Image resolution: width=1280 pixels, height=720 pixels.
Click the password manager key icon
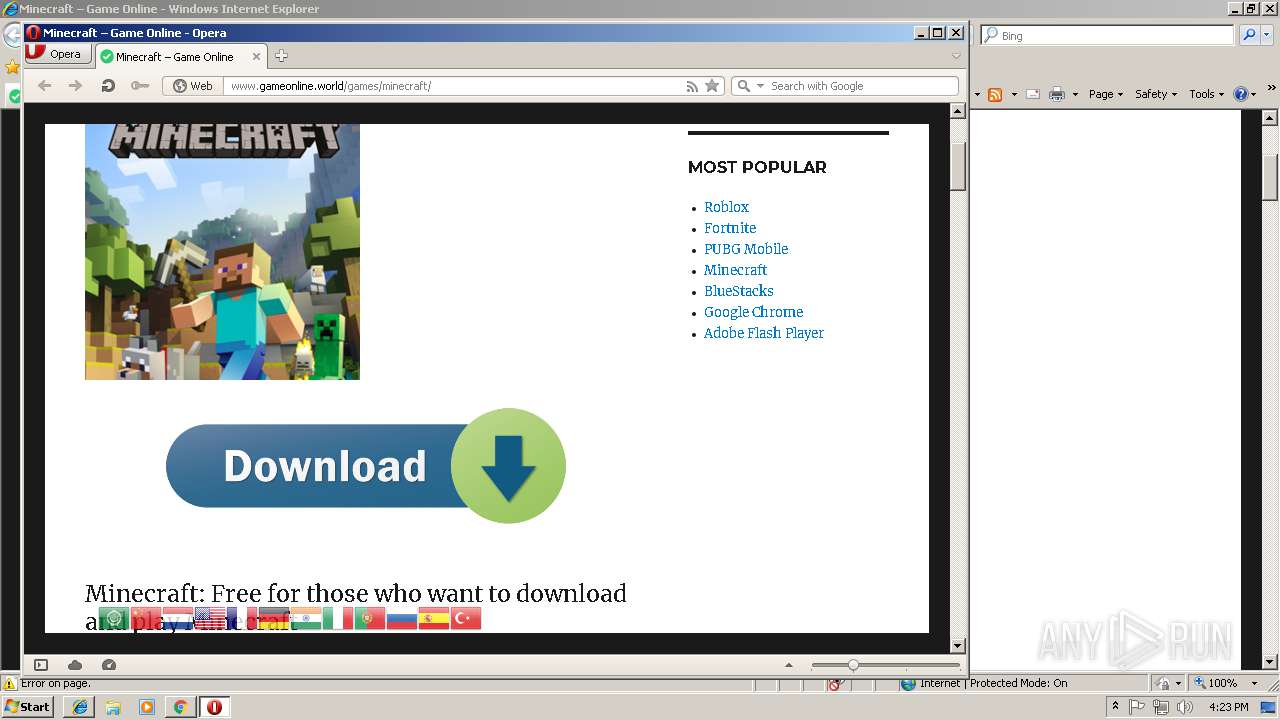[x=139, y=86]
